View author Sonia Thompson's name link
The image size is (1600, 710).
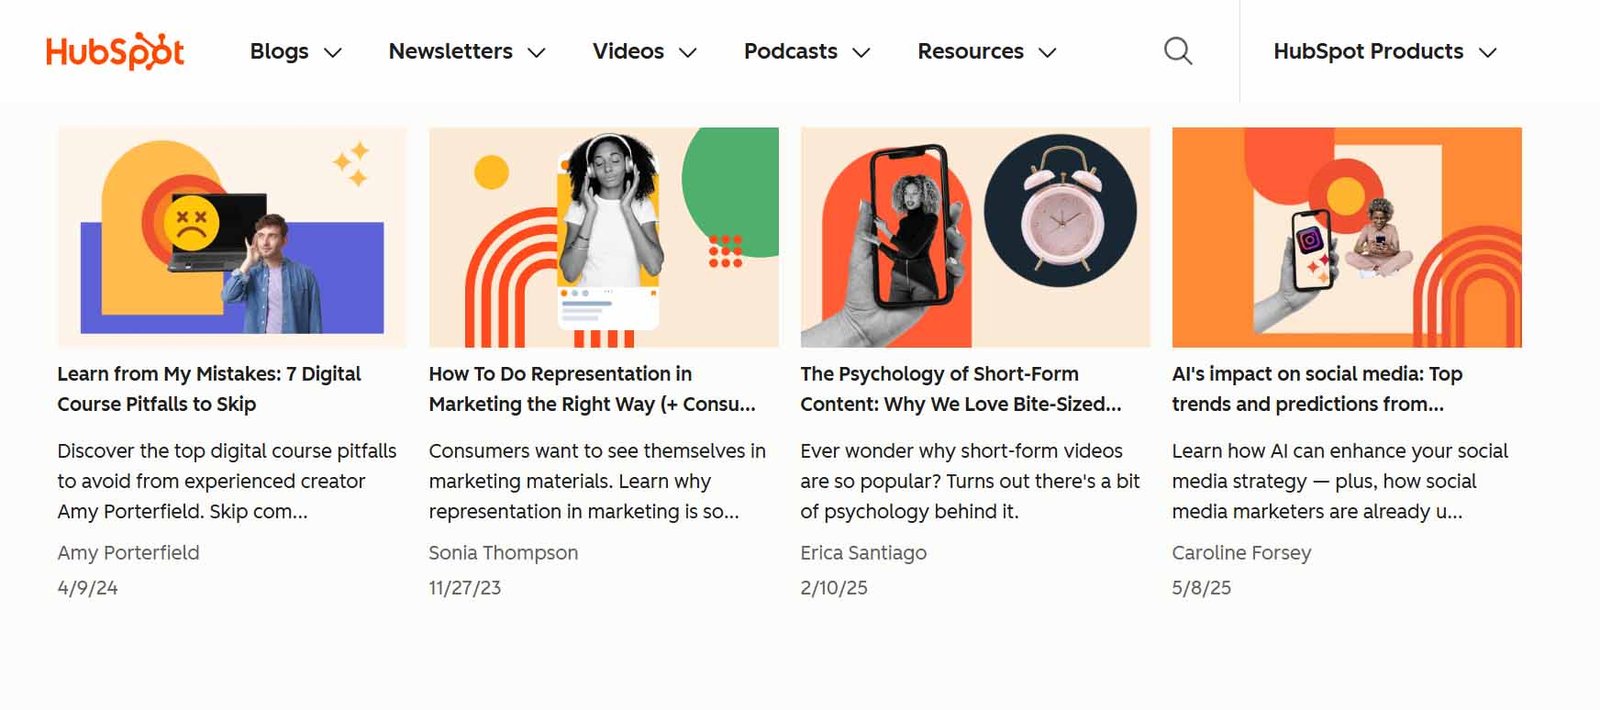[503, 553]
